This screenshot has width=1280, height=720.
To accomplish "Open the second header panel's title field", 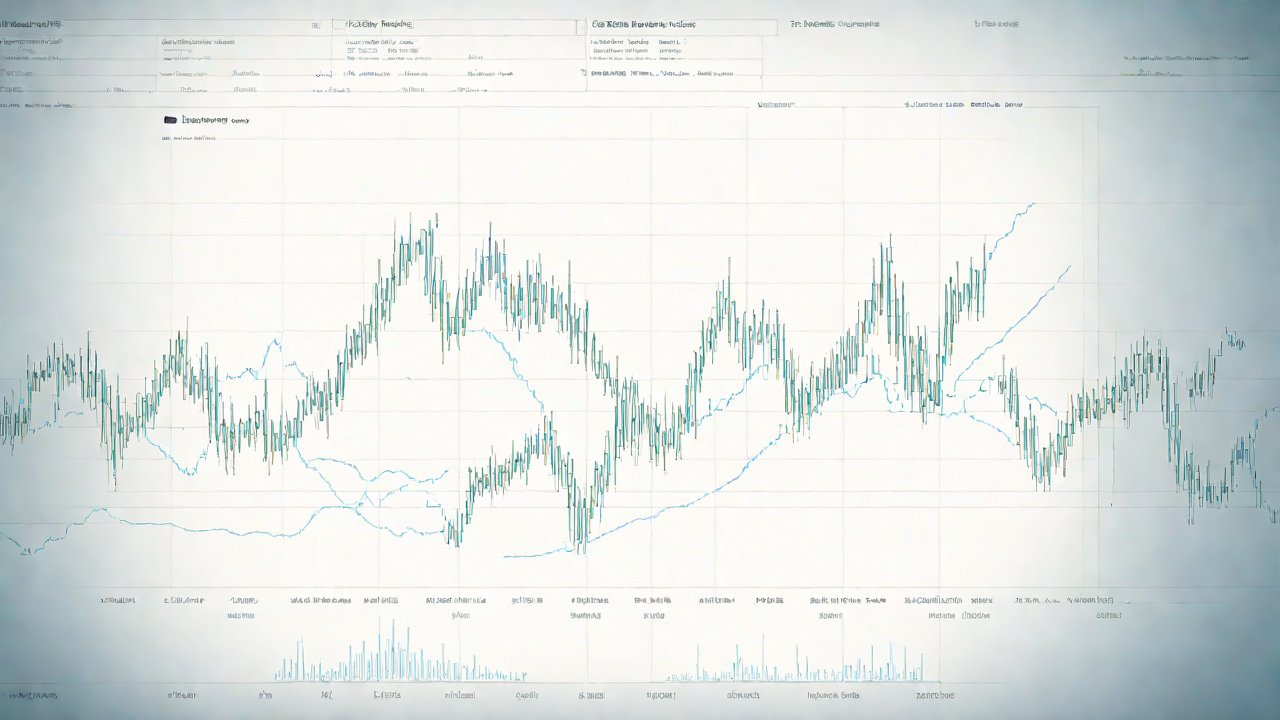I will click(378, 24).
